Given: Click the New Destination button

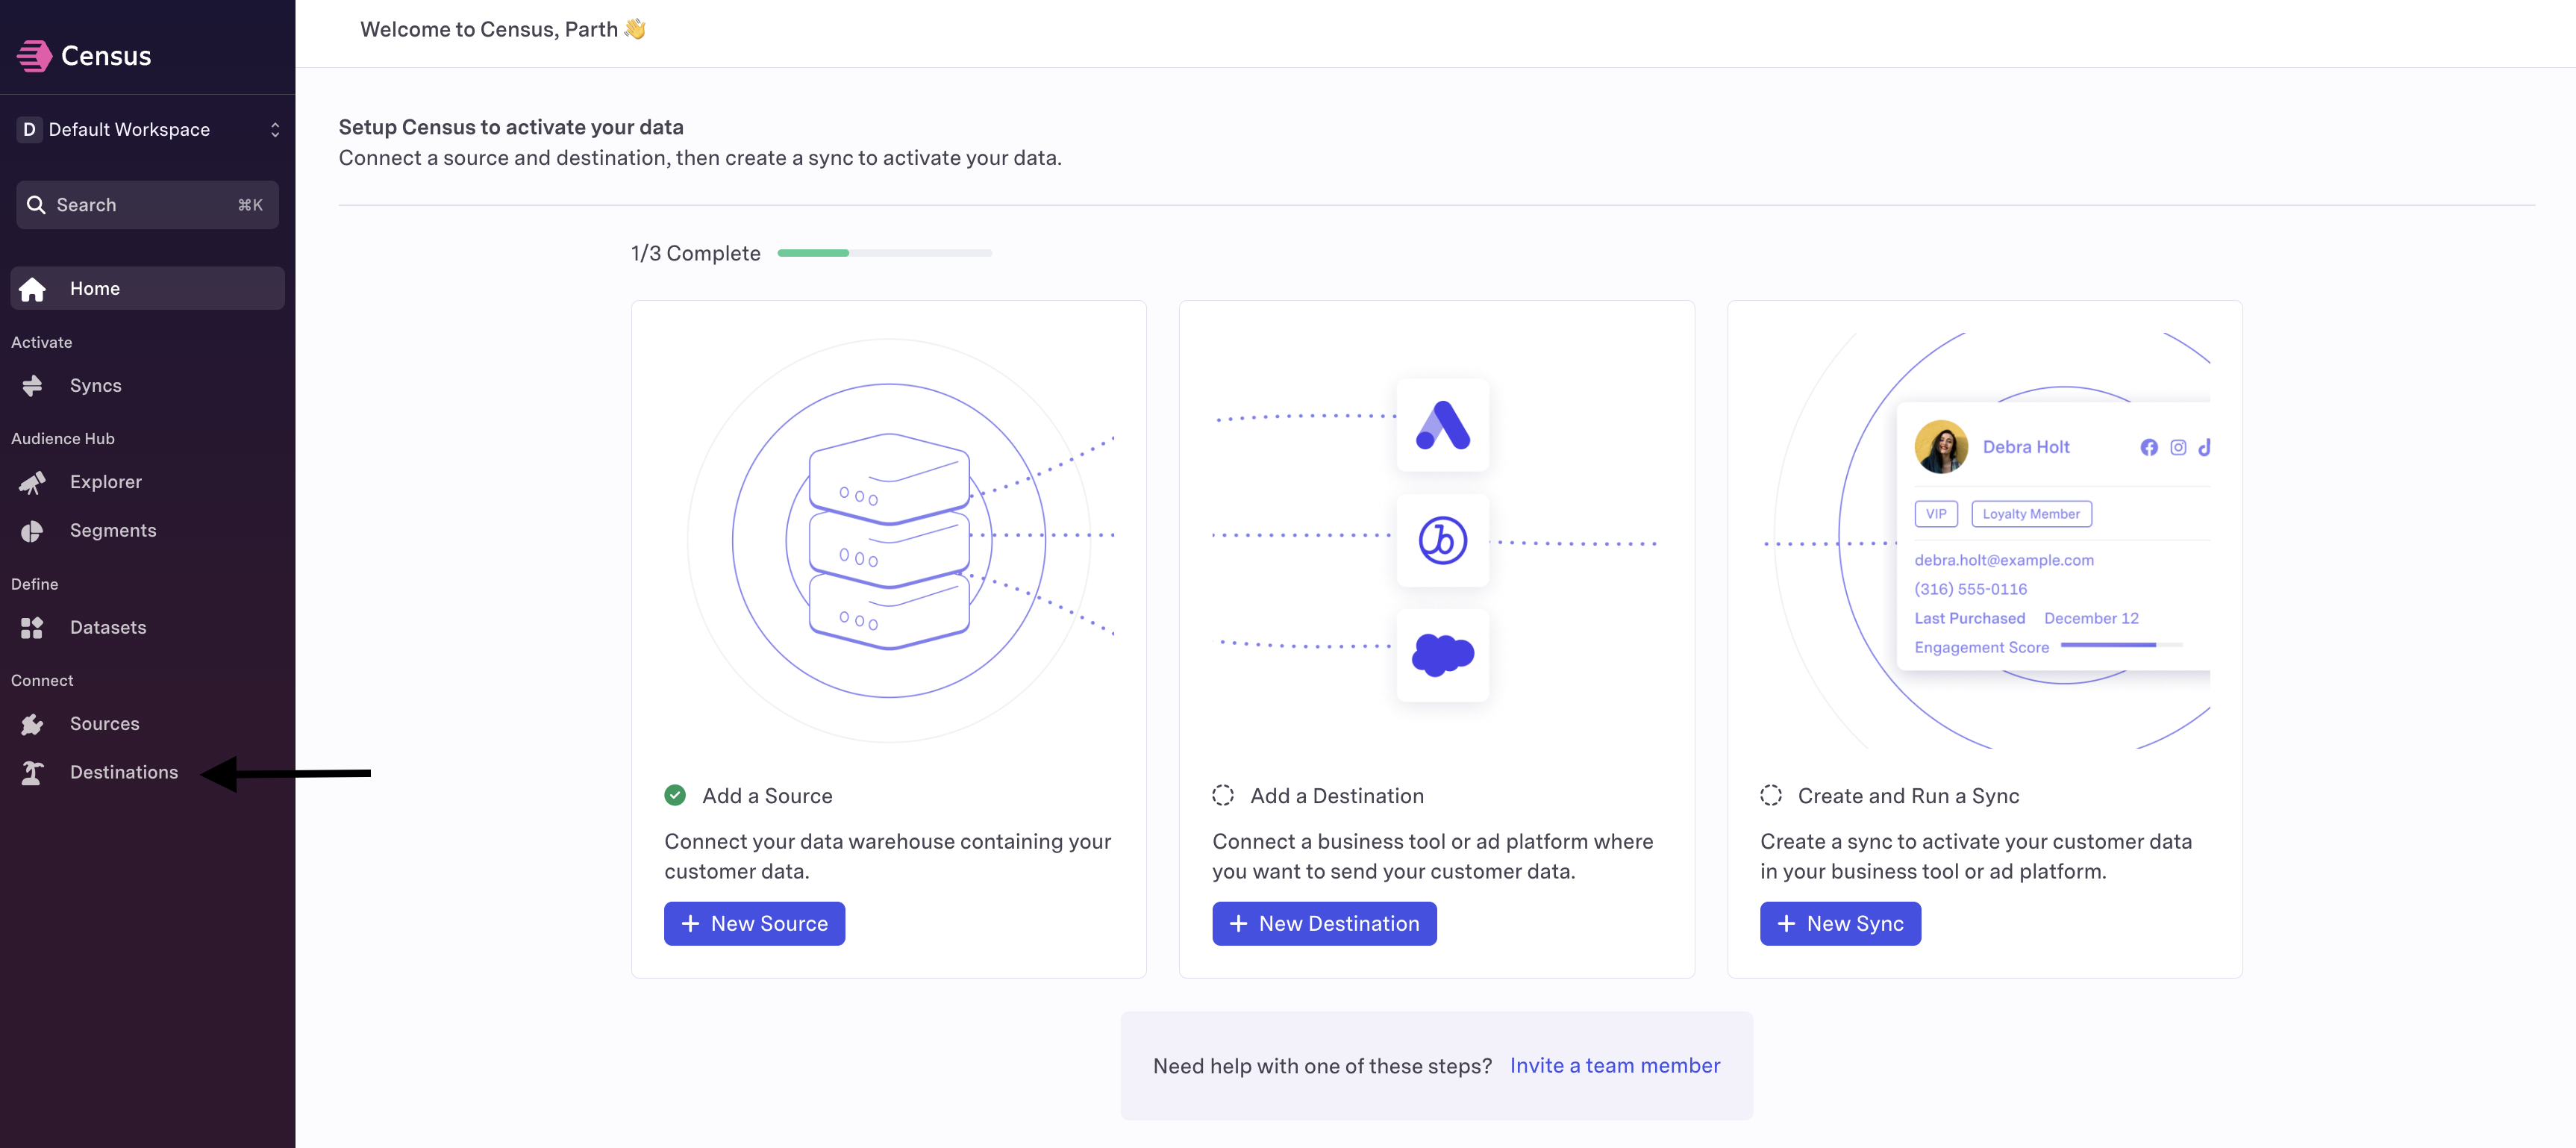Looking at the screenshot, I should [1324, 924].
